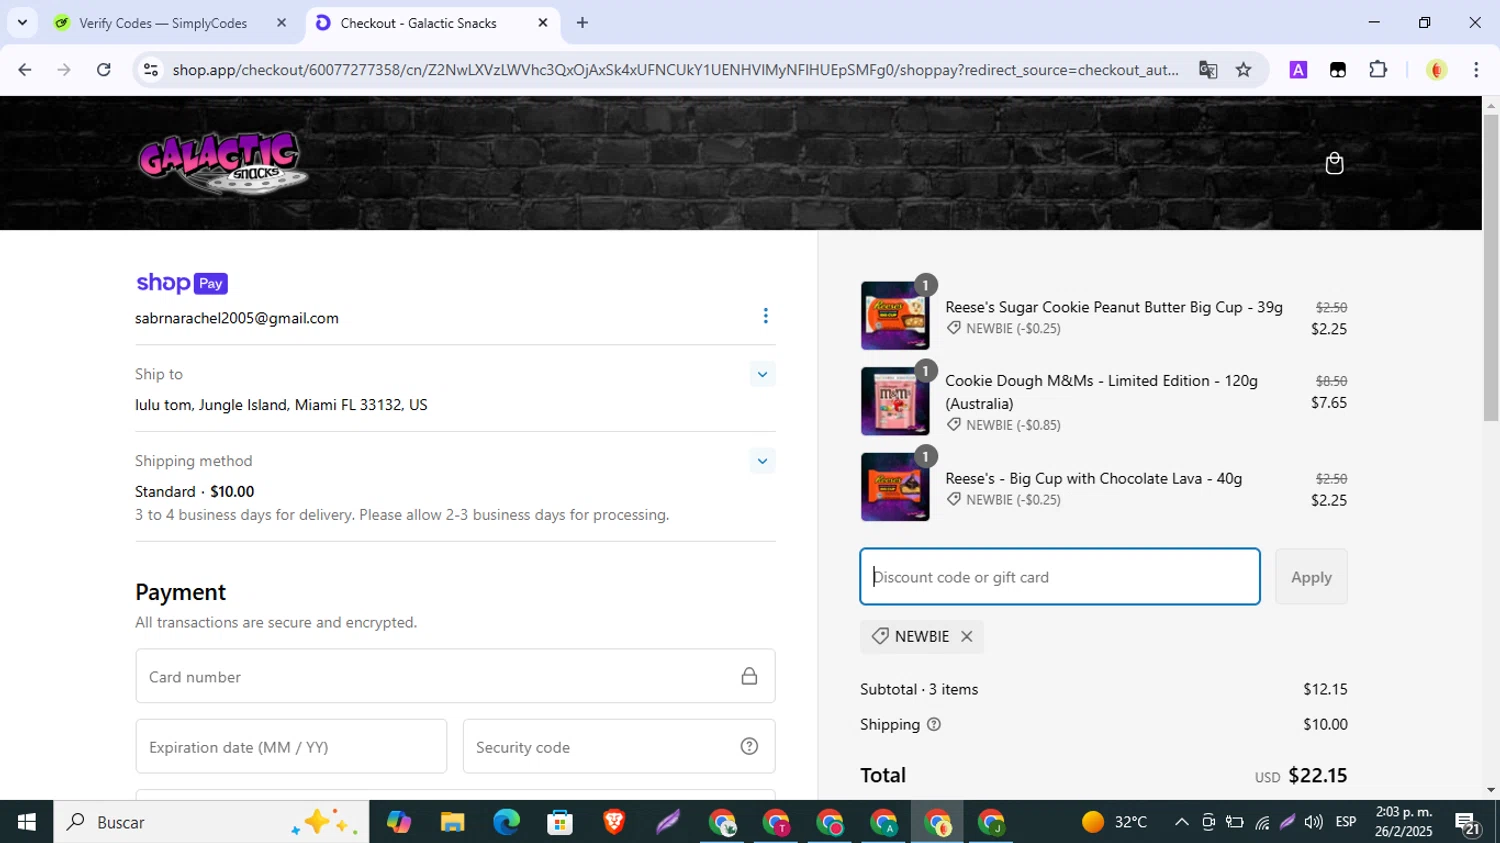1500x843 pixels.
Task: Launch Brave browser from taskbar
Action: (x=614, y=822)
